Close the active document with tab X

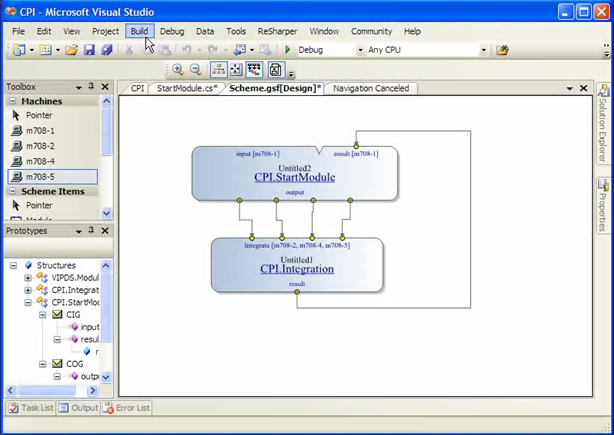(x=583, y=88)
